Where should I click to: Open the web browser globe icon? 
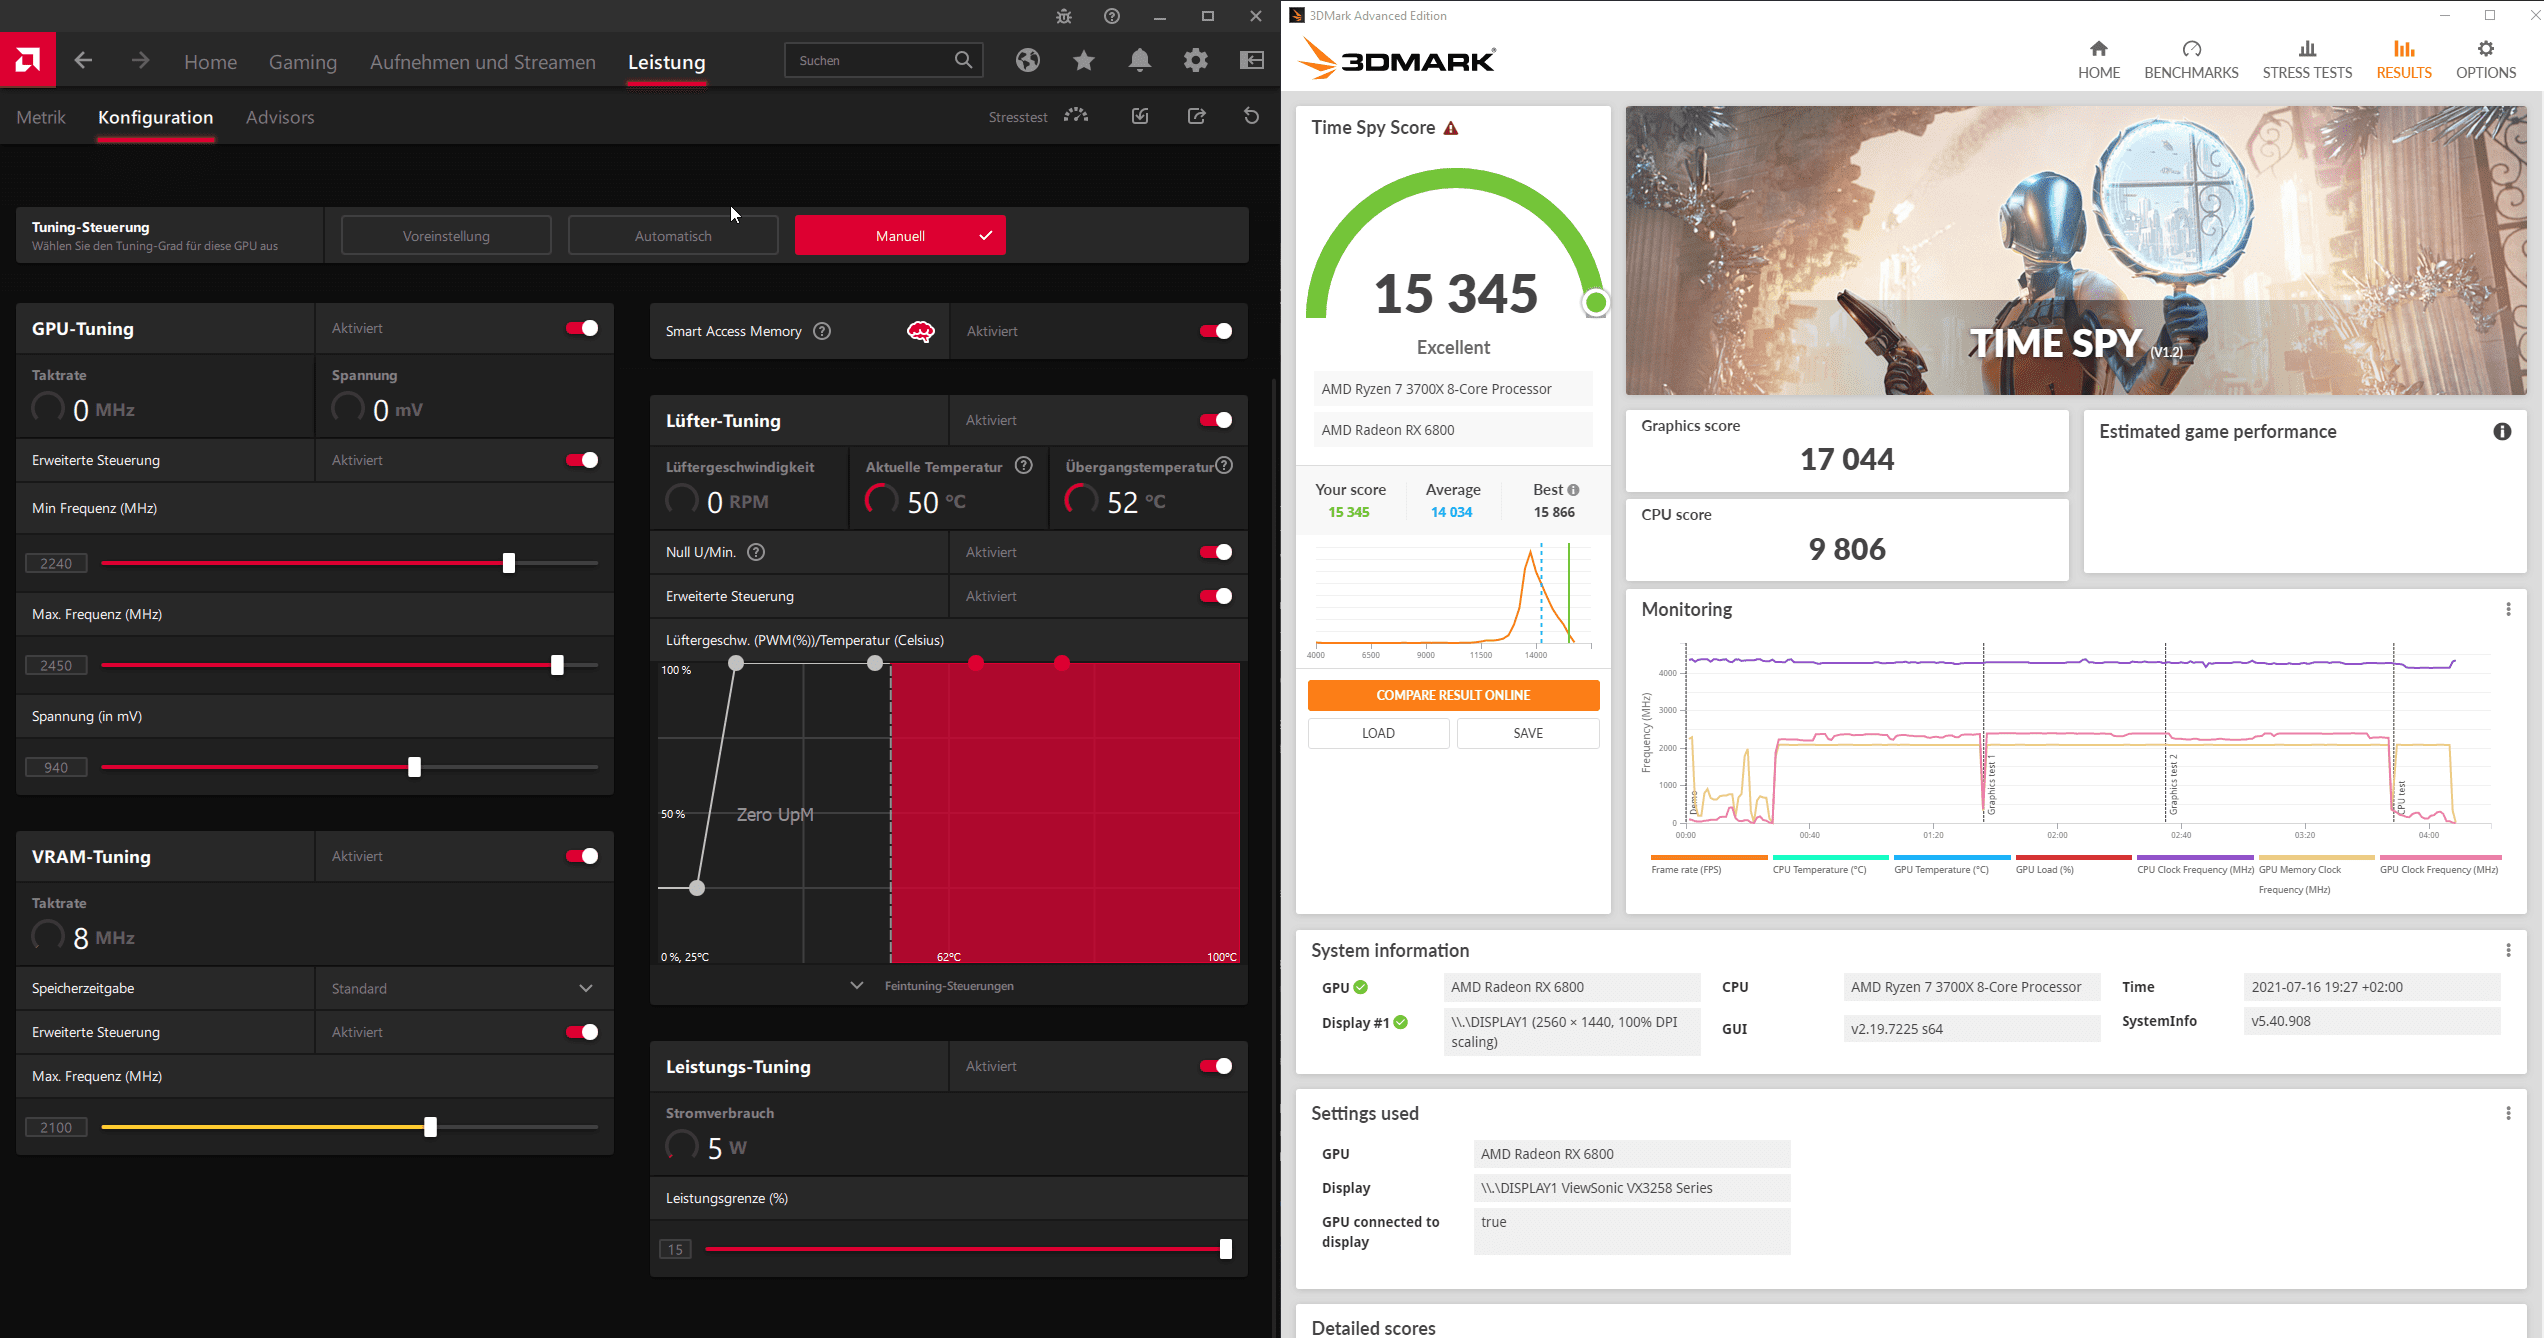1027,60
